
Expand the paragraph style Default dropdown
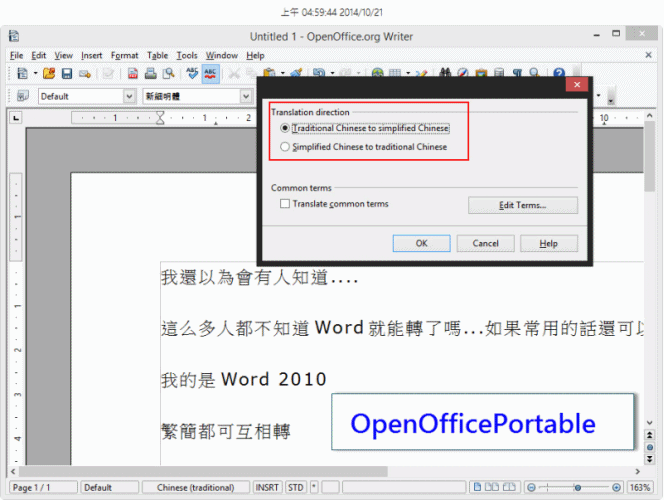(130, 97)
